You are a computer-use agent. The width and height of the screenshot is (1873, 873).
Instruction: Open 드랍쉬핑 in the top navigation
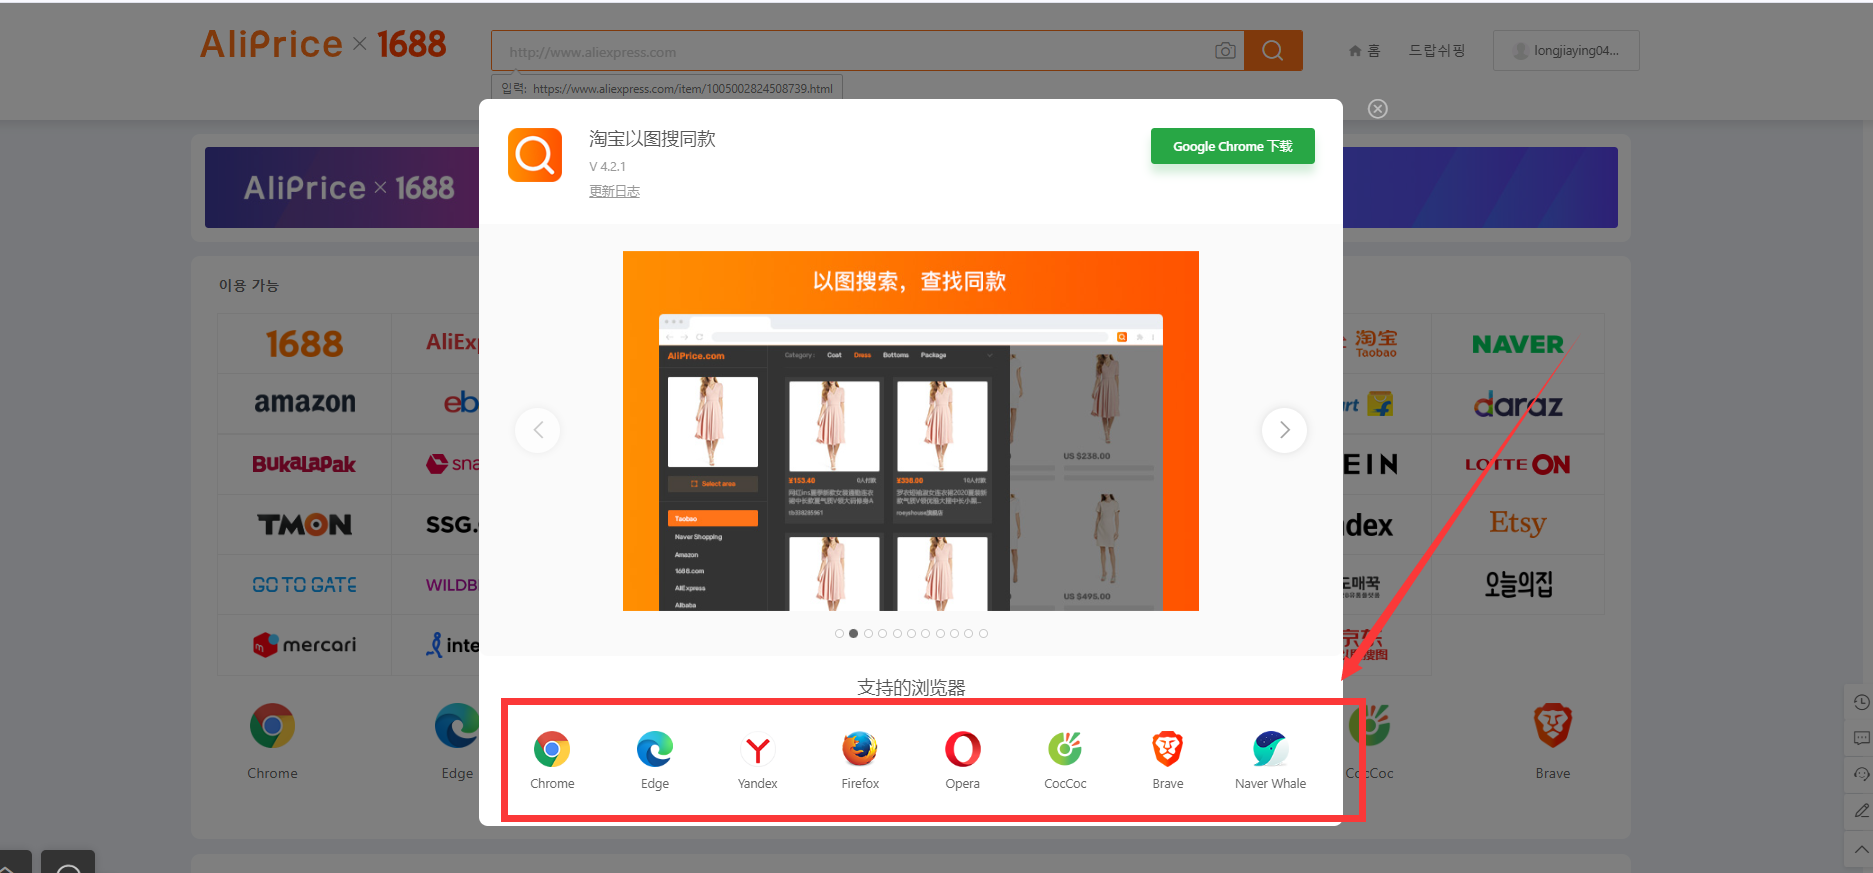[x=1437, y=50]
